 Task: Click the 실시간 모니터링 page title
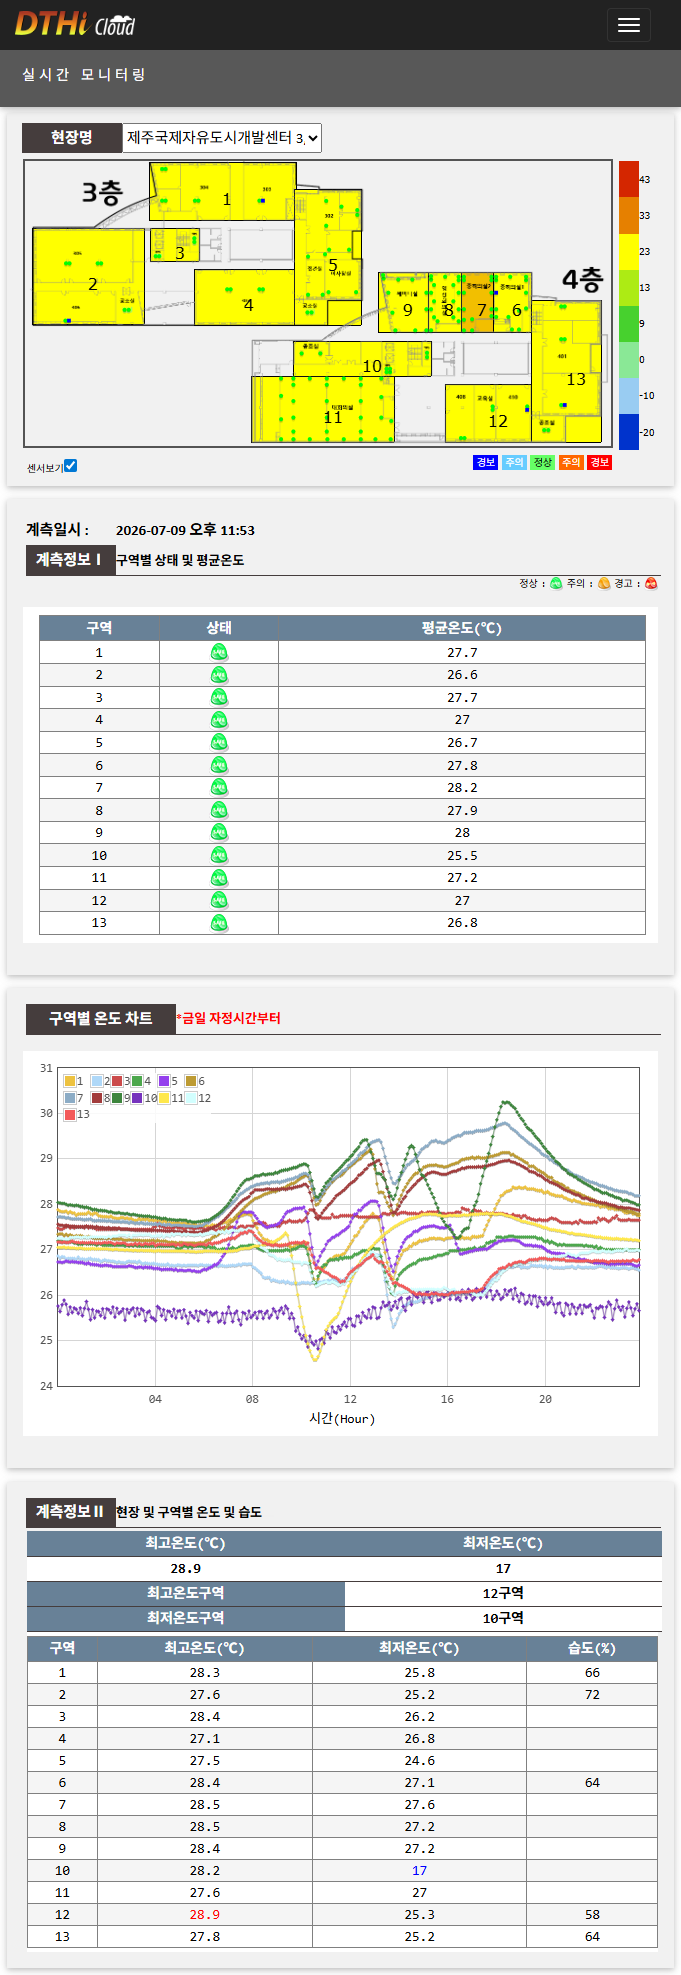tap(84, 74)
